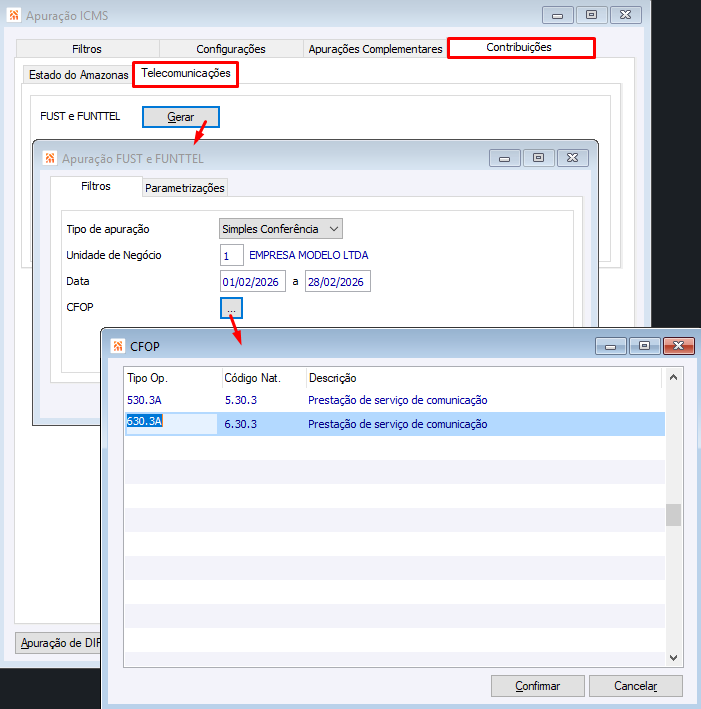This screenshot has width=701, height=709.
Task: Click description in the 5.30.3 row
Action: [398, 400]
